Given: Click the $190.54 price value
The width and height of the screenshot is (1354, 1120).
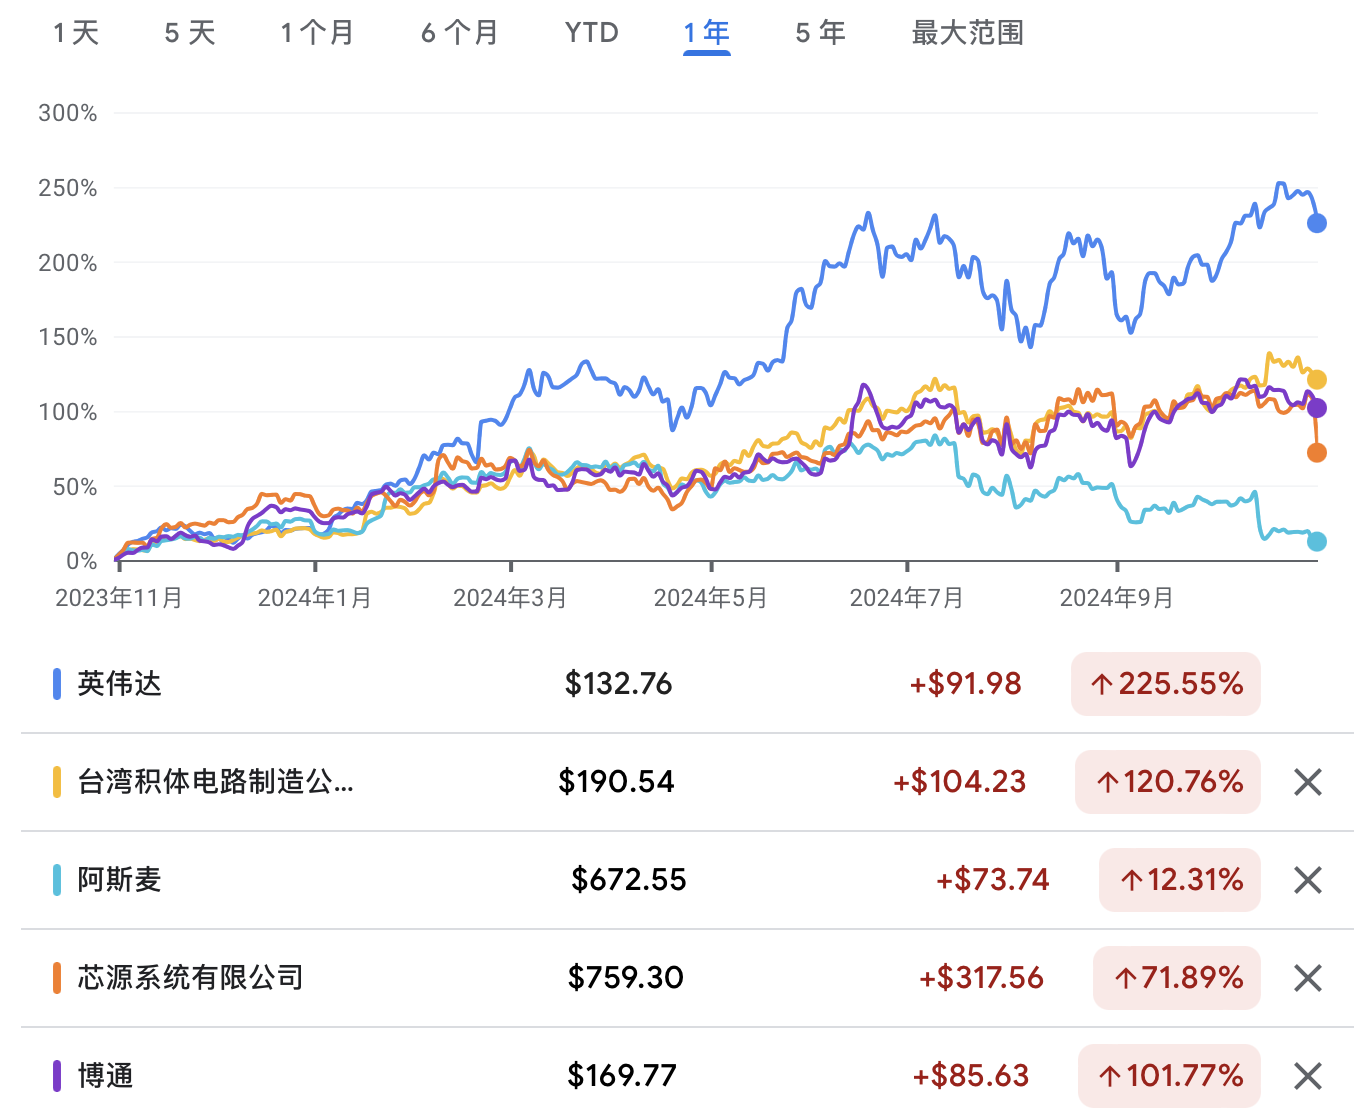Looking at the screenshot, I should click(x=617, y=782).
